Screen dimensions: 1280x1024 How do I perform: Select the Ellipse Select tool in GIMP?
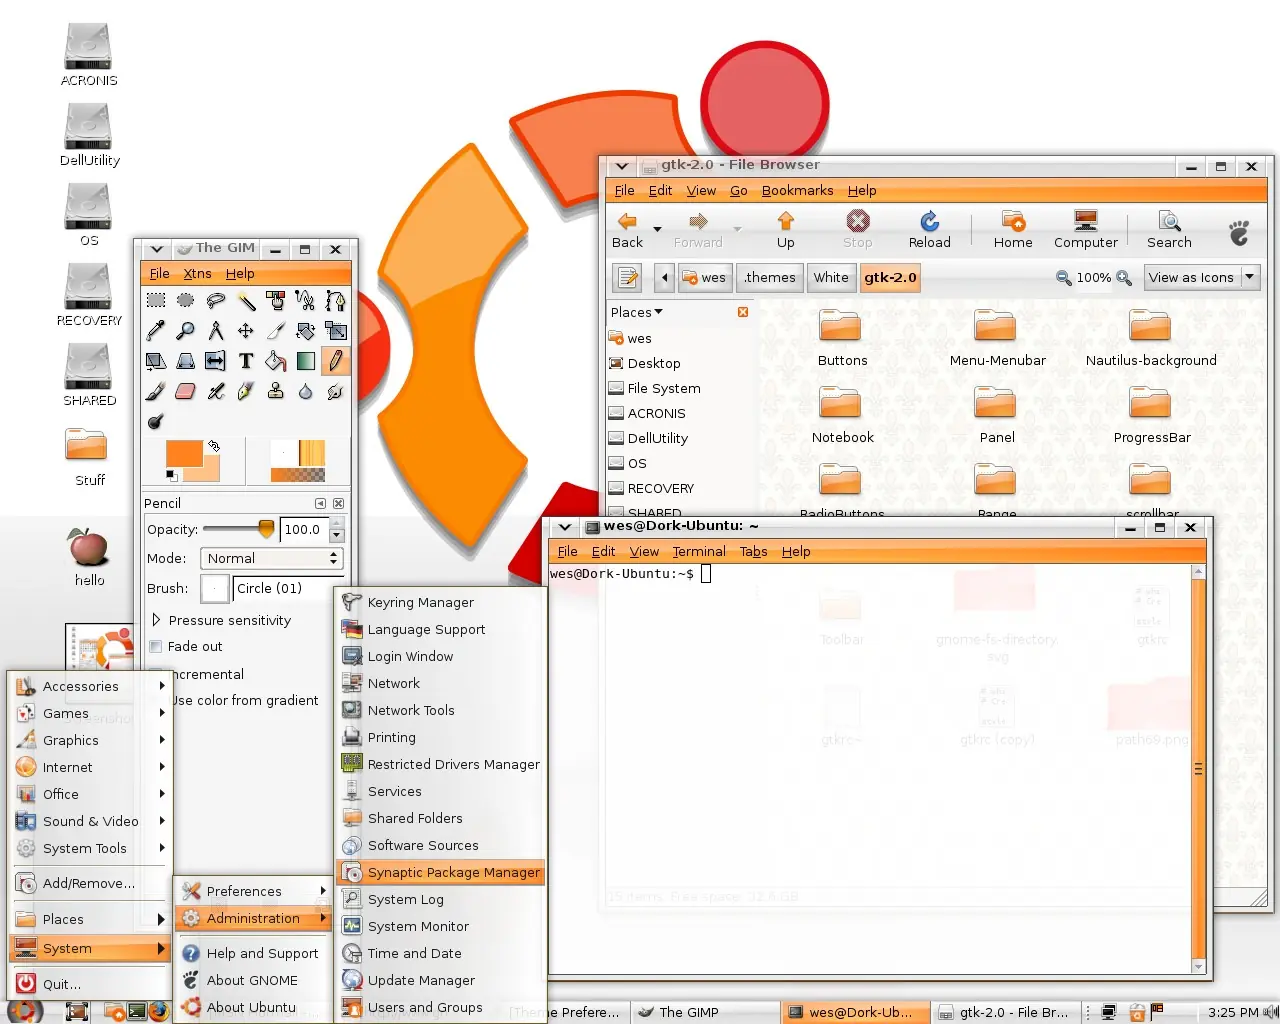pyautogui.click(x=186, y=300)
